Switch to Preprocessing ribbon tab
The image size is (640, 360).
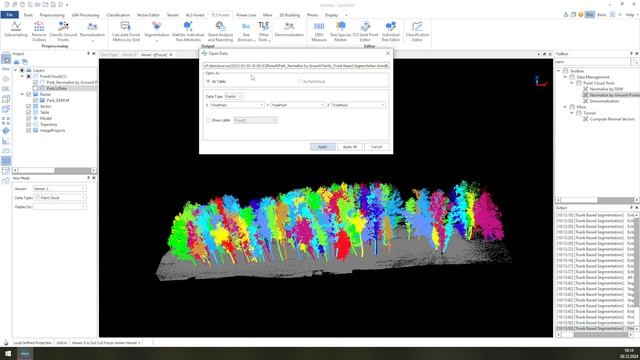(52, 15)
